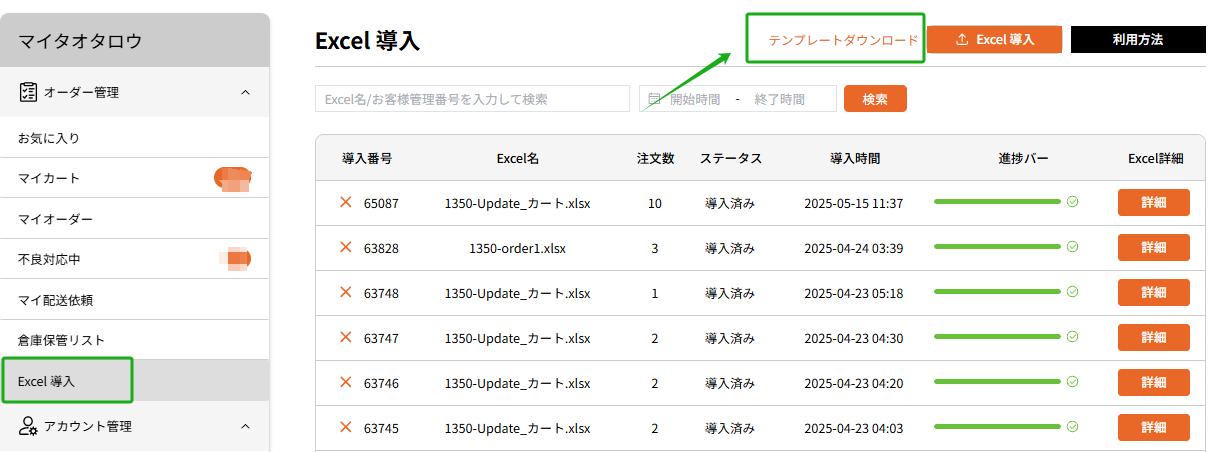Click the timestamp 2025-05-15 11:37

[x=854, y=203]
